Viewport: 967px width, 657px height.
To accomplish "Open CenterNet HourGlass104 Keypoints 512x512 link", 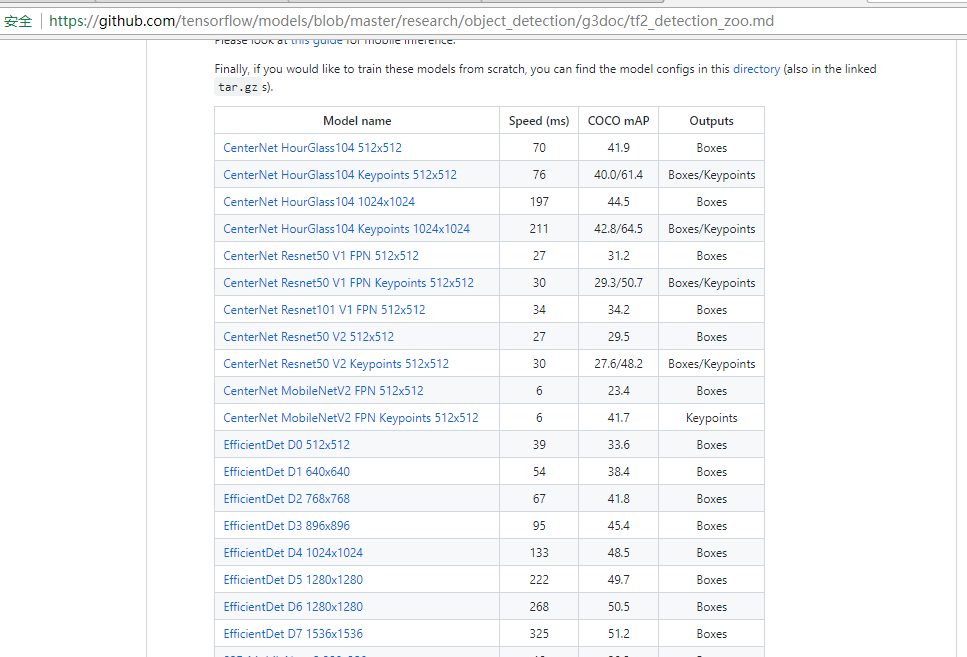I will pyautogui.click(x=340, y=175).
